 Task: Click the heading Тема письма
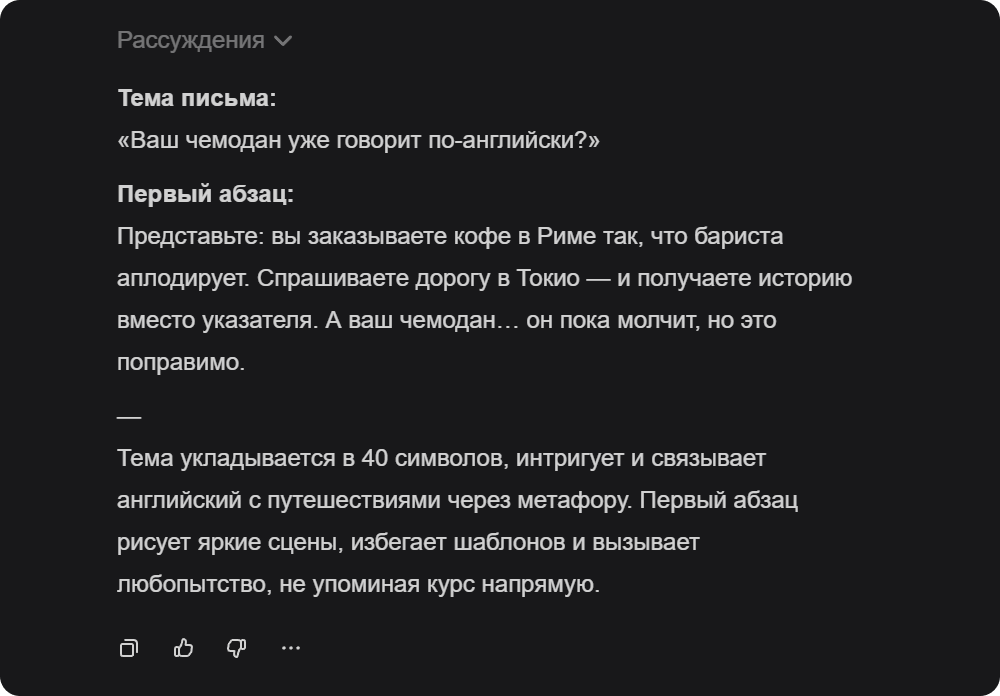pyautogui.click(x=197, y=98)
